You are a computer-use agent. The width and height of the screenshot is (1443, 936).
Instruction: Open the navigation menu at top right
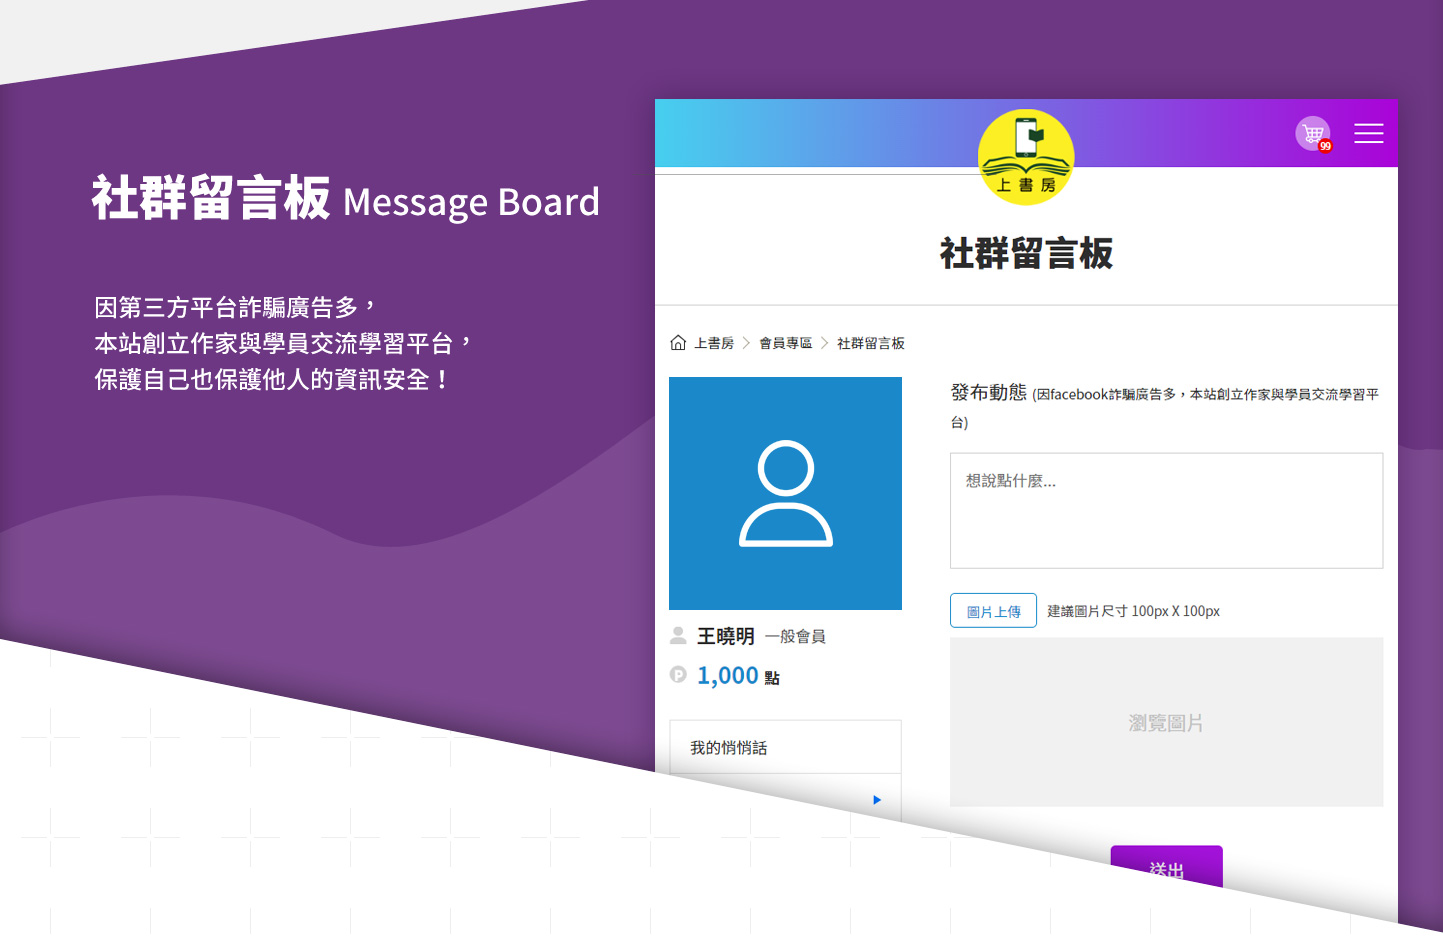click(1368, 133)
